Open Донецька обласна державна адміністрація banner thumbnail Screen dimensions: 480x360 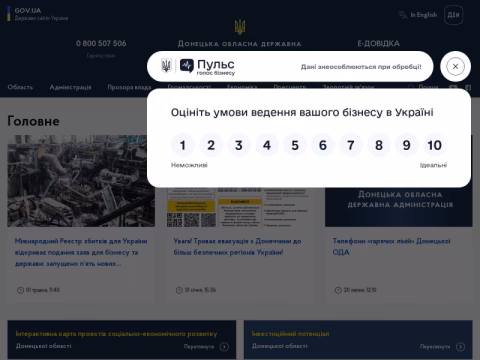tap(399, 207)
